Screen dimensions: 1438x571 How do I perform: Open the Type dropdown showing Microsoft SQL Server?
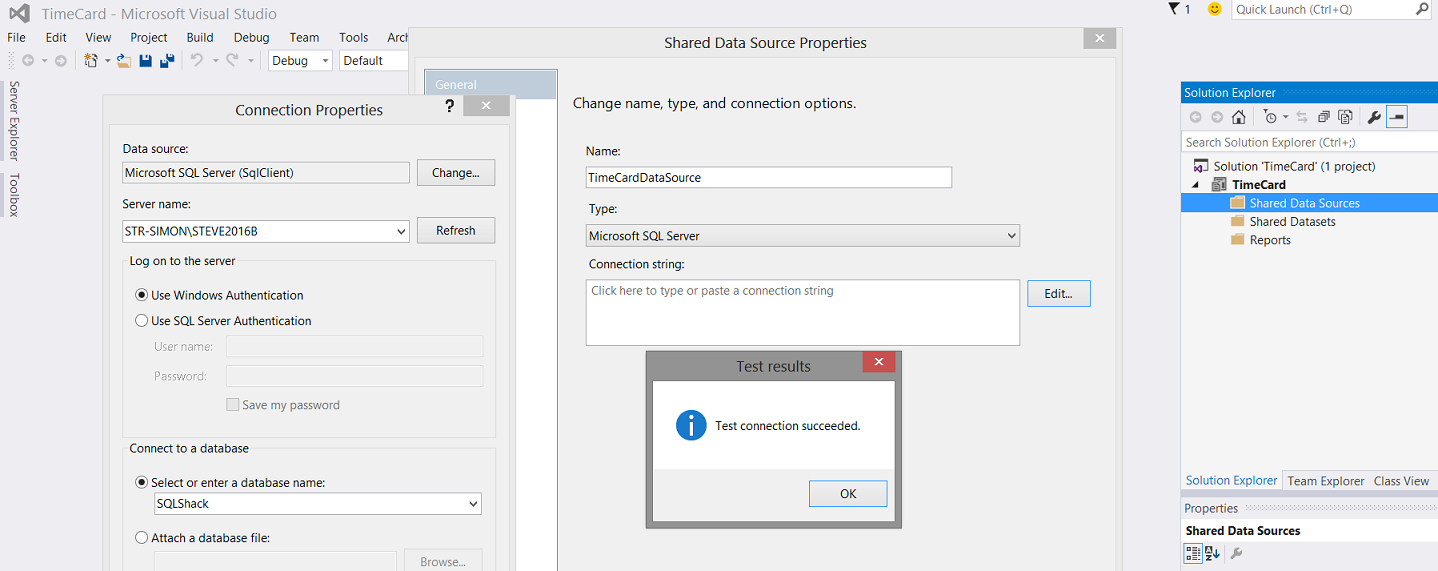pos(1011,236)
